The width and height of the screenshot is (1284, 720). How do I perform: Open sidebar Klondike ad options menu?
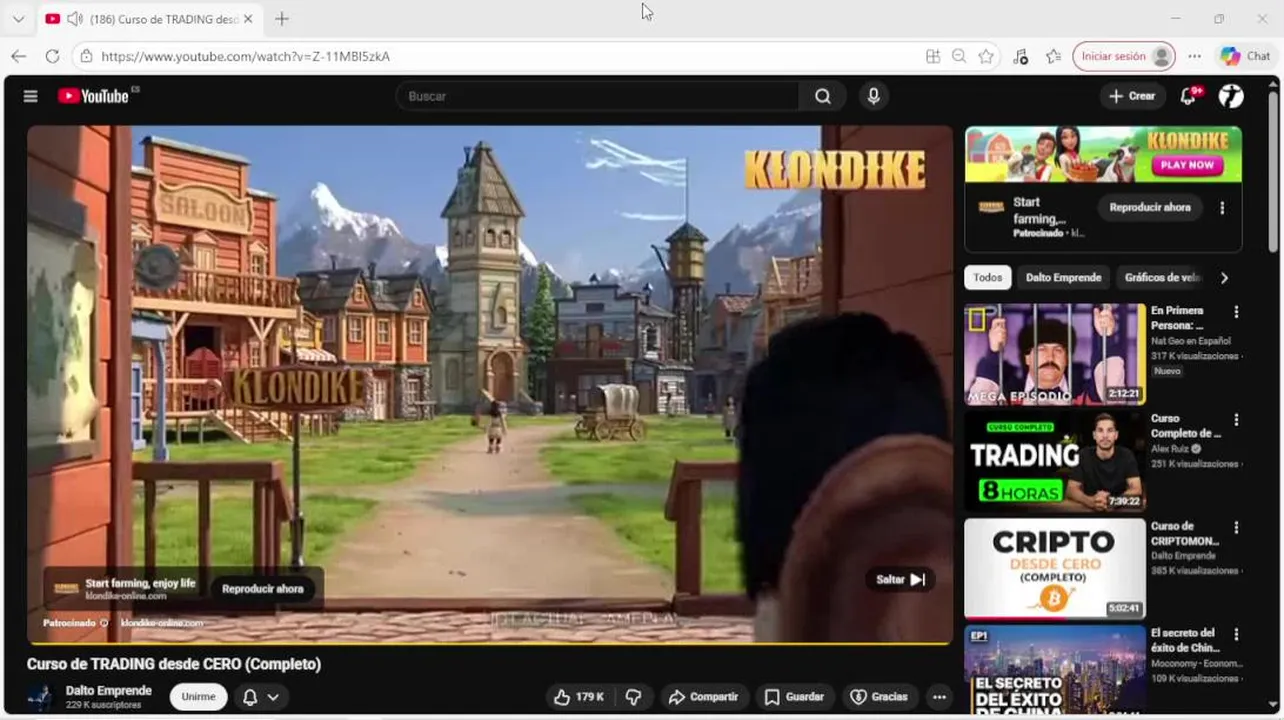pyautogui.click(x=1222, y=208)
